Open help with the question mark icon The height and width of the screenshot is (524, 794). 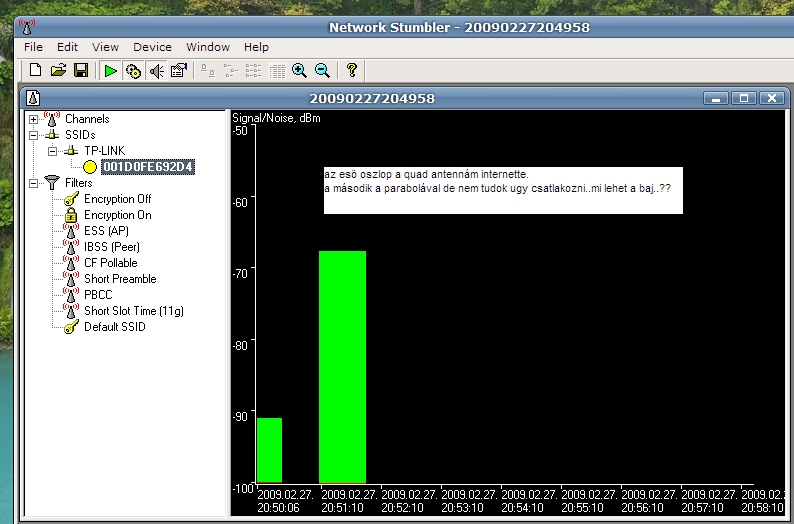pyautogui.click(x=352, y=70)
